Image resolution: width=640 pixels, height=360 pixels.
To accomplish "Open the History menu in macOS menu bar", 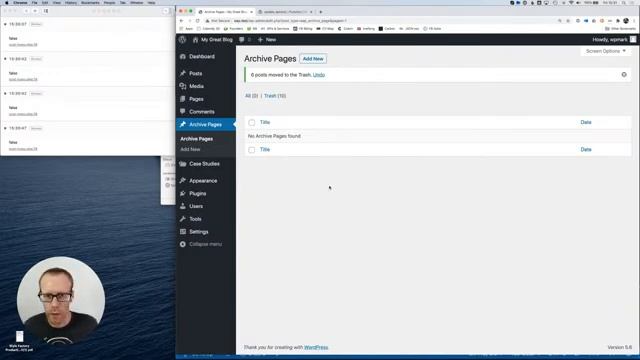I will coord(71,2).
